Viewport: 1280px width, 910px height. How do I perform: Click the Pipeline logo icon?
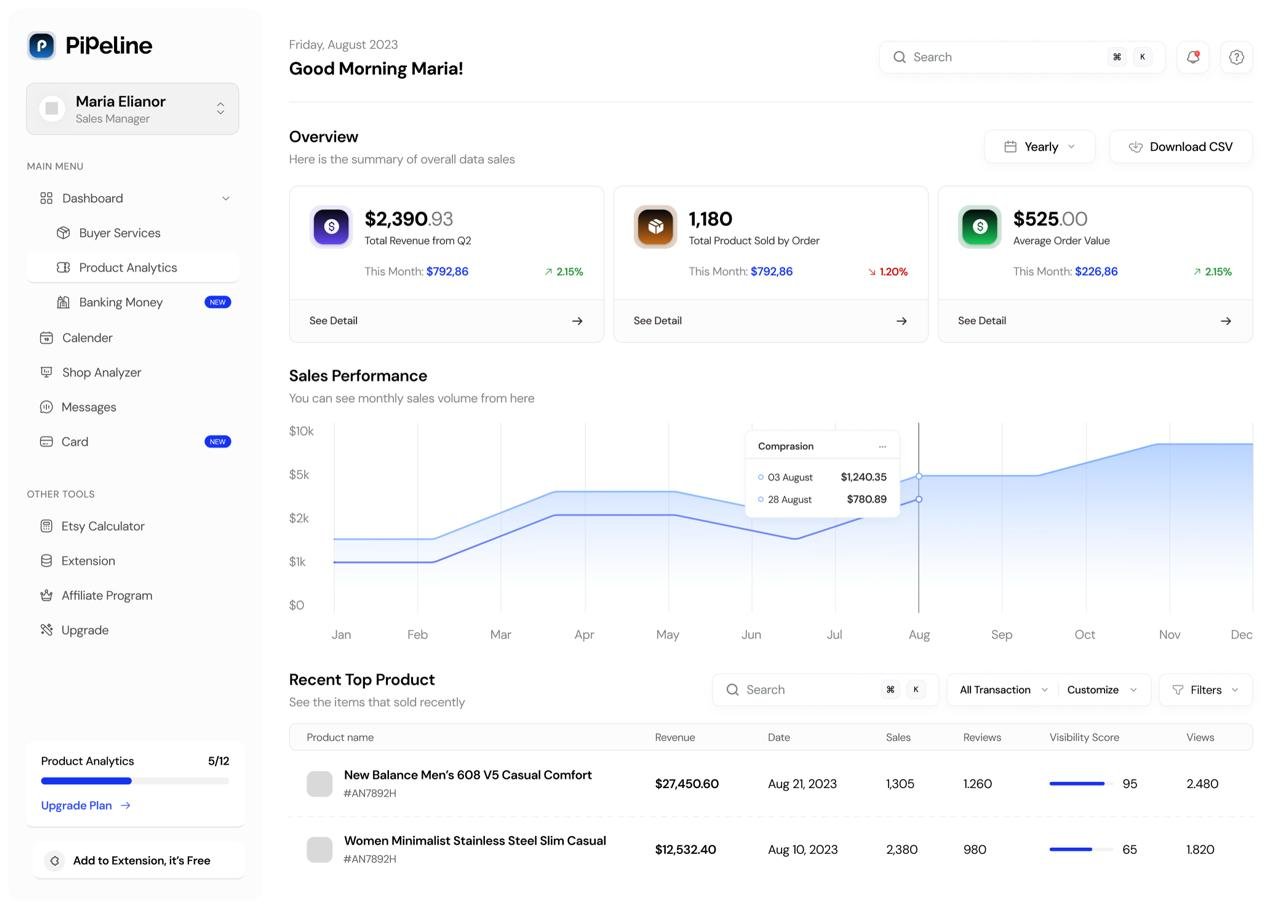pyautogui.click(x=41, y=45)
